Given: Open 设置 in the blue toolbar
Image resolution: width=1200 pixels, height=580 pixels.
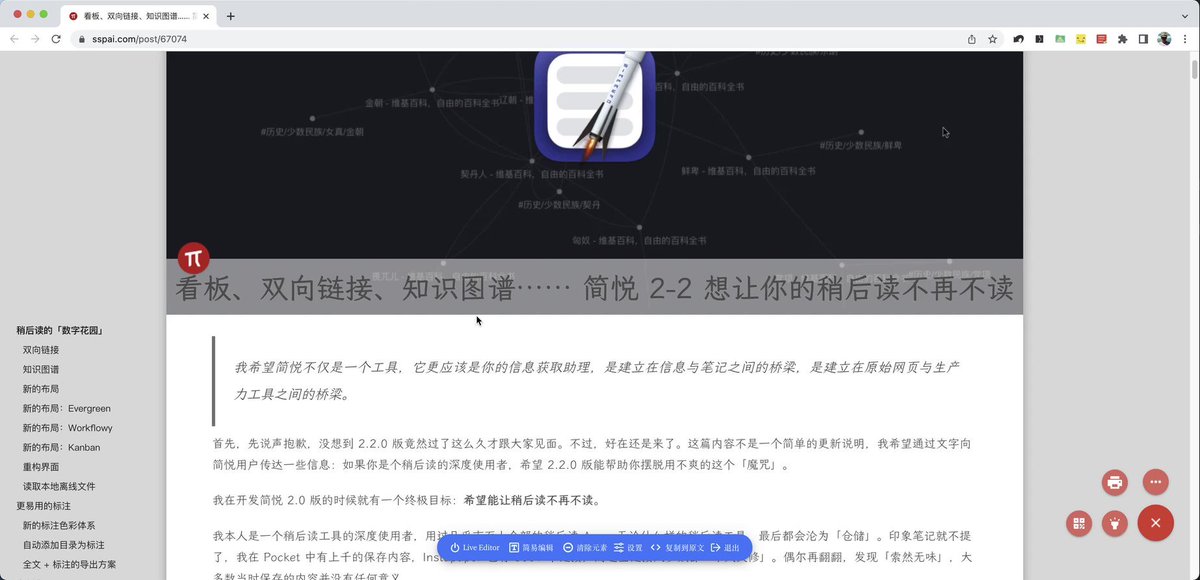Looking at the screenshot, I should (x=628, y=548).
